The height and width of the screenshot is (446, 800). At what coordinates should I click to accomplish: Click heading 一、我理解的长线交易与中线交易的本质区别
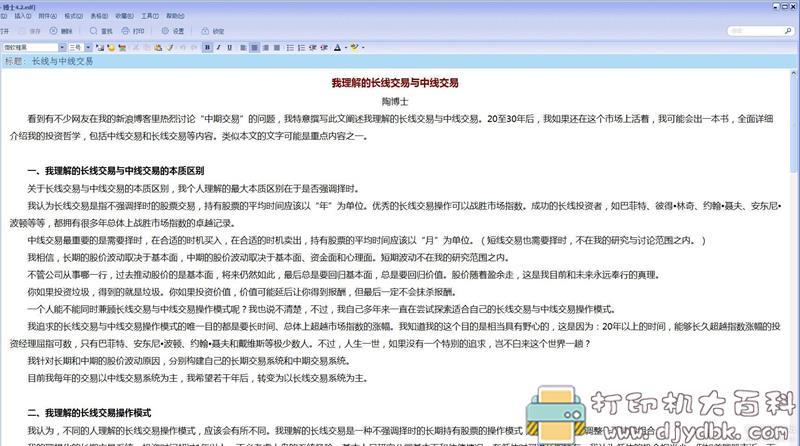pos(116,171)
